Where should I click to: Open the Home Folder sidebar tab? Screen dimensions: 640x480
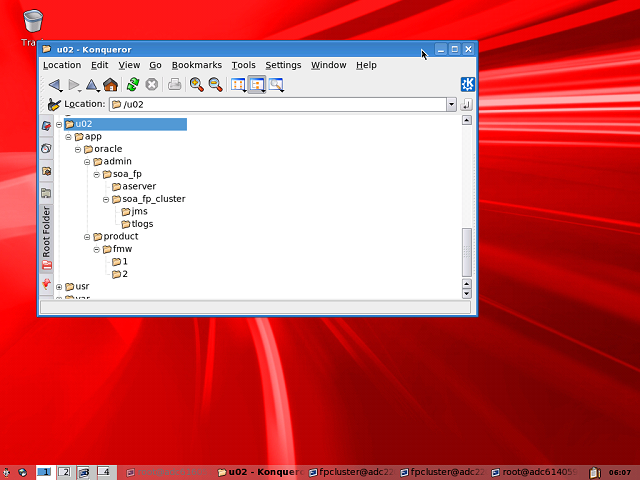(x=46, y=171)
